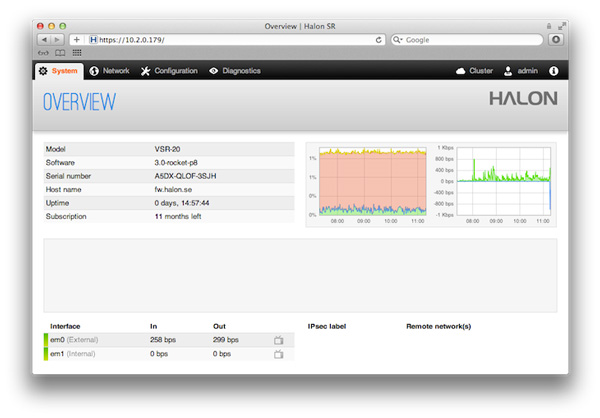Open the reading list glasses icon
Viewport: 600px width, 418px height.
(x=43, y=53)
